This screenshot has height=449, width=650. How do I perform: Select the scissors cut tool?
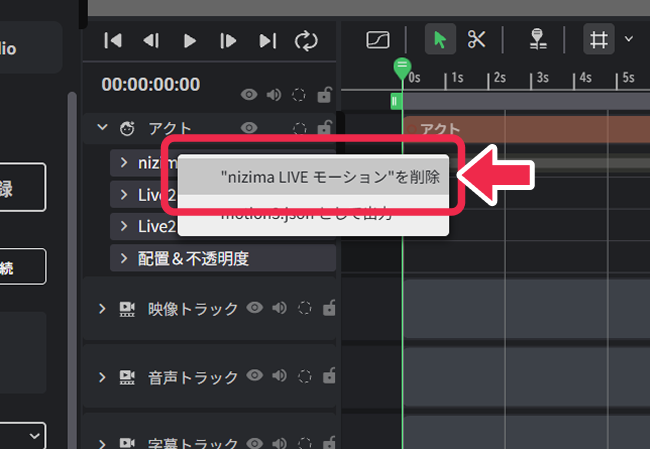pos(476,40)
